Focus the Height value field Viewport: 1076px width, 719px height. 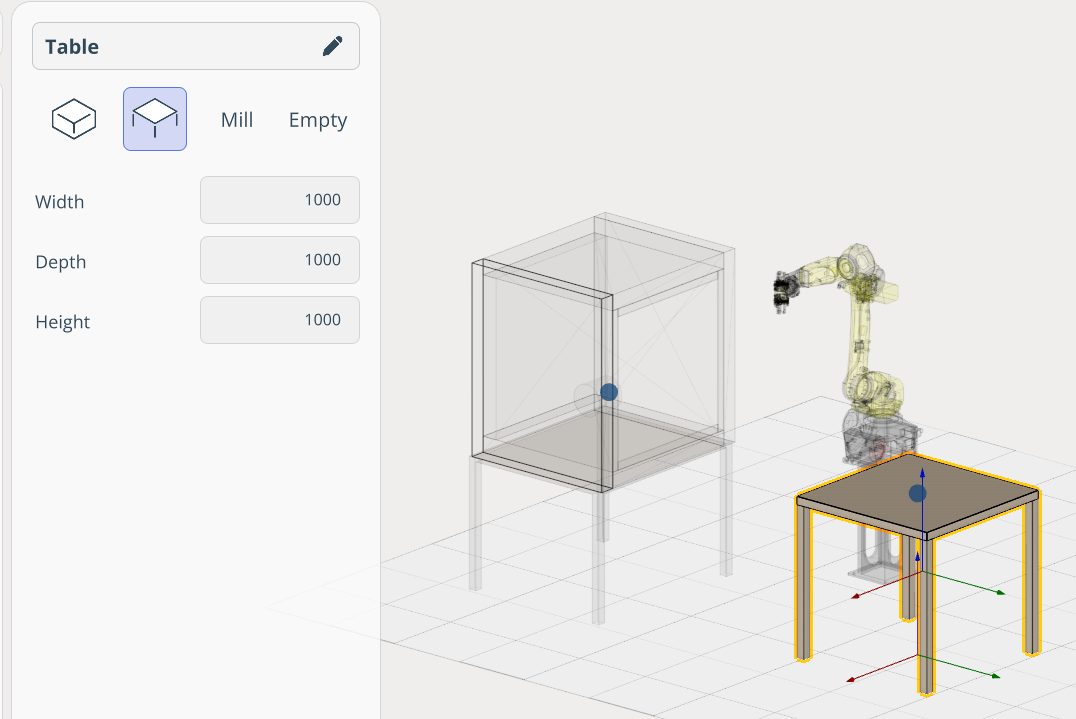(x=280, y=320)
